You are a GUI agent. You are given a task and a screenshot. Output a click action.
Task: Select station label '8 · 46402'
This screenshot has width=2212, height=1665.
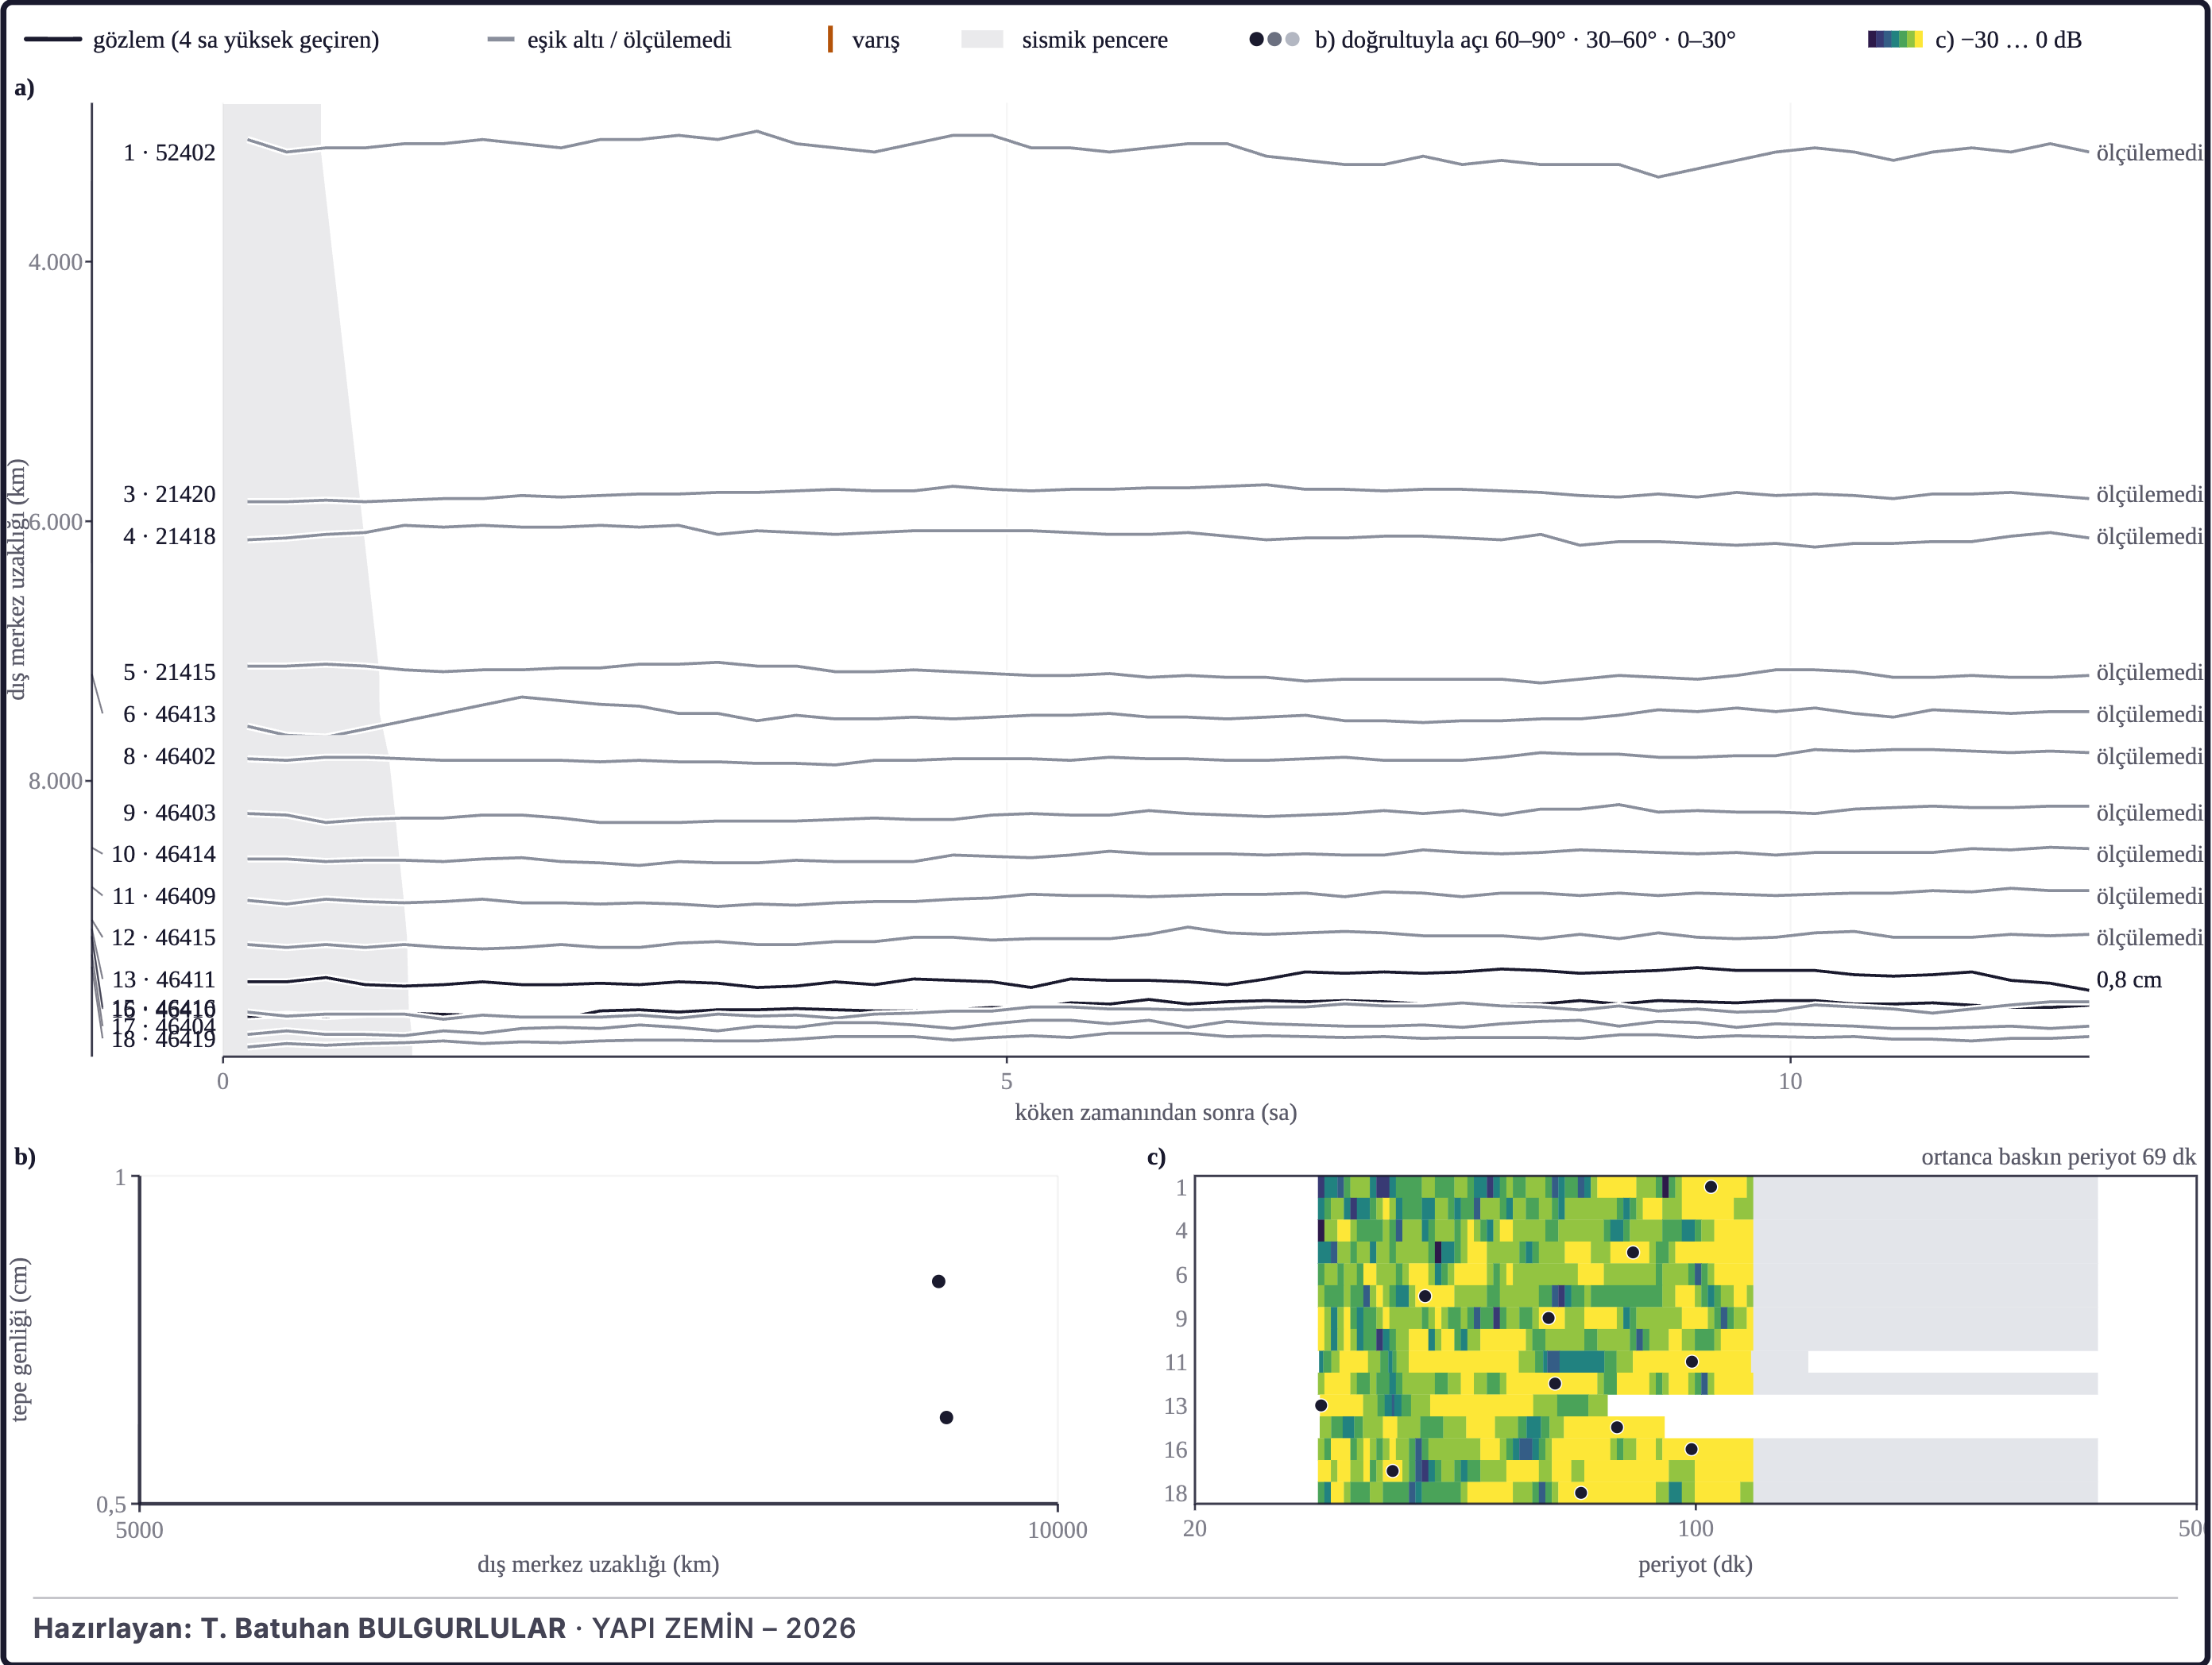(169, 756)
